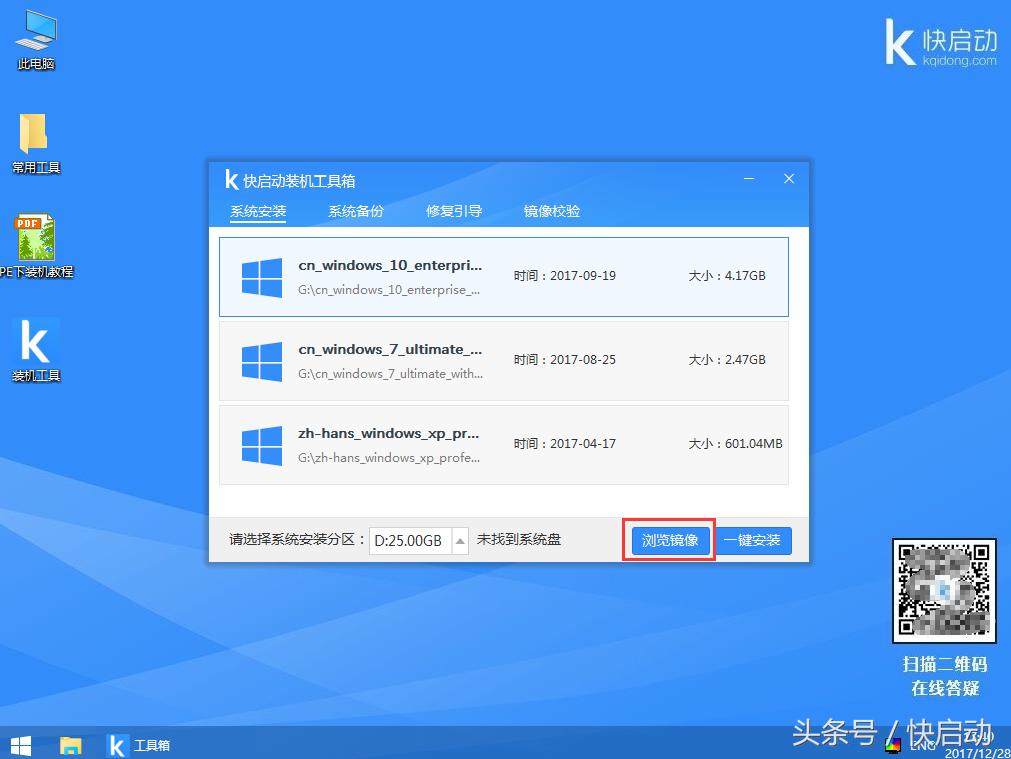This screenshot has height=759, width=1011.
Task: Switch to the 镜像校验 tab
Action: coord(551,211)
